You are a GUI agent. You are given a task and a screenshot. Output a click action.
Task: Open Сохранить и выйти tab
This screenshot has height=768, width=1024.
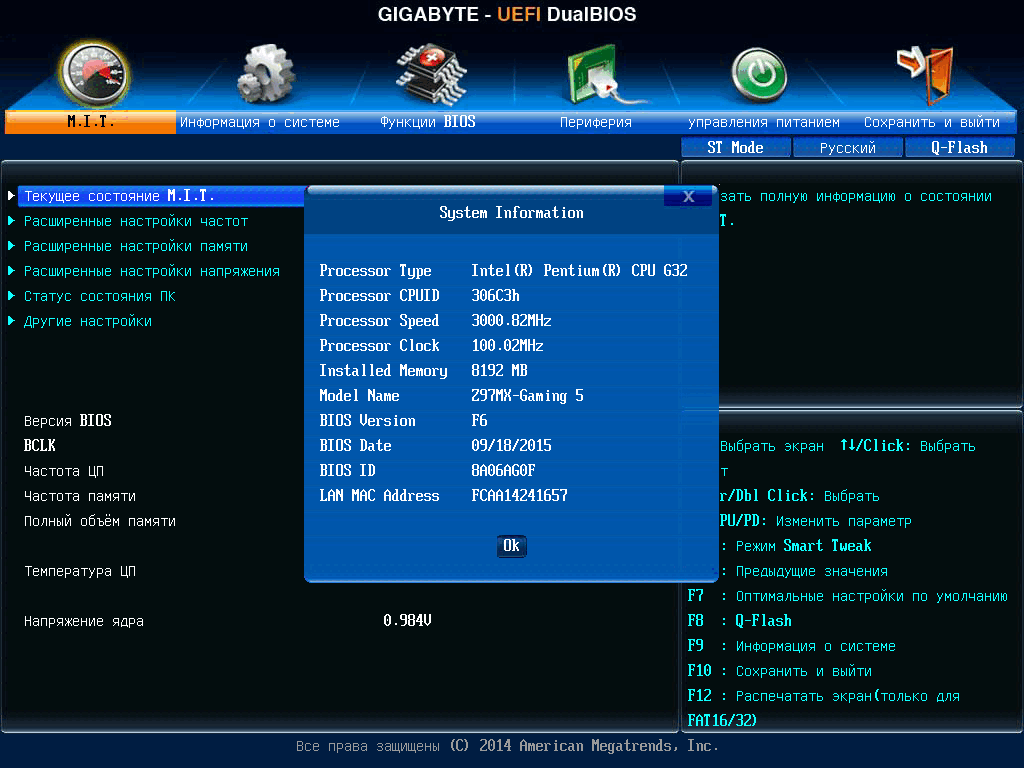tap(931, 122)
